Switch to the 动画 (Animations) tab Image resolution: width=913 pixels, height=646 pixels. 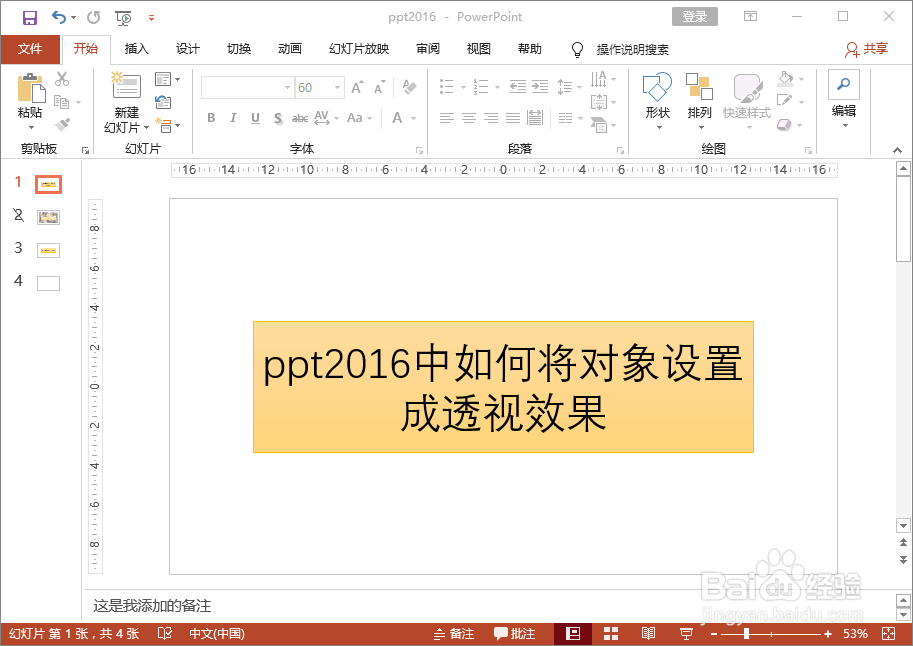[x=289, y=49]
